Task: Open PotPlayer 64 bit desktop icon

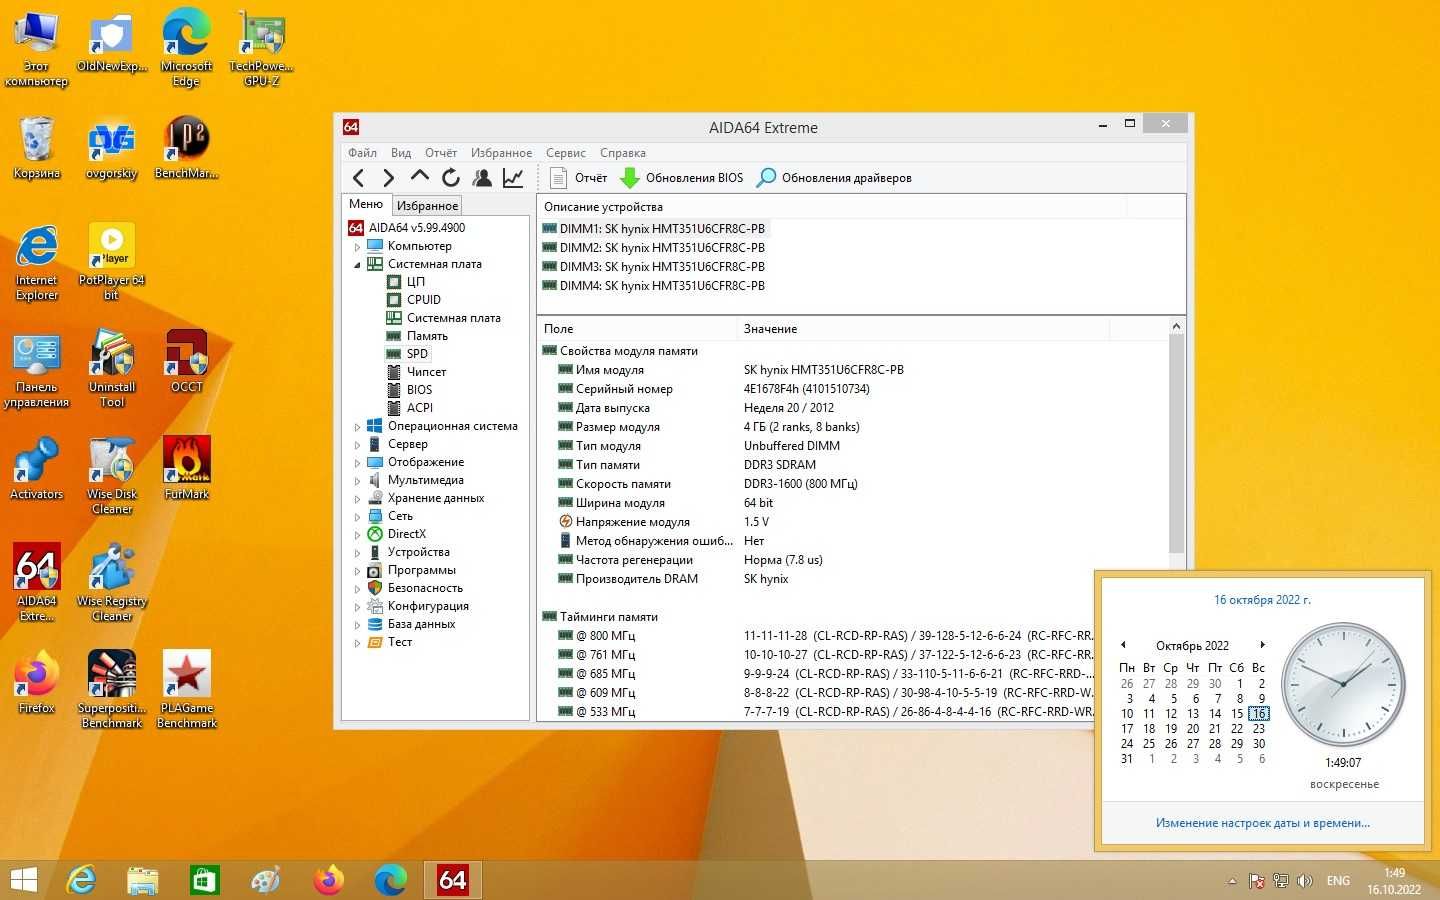Action: coord(112,261)
